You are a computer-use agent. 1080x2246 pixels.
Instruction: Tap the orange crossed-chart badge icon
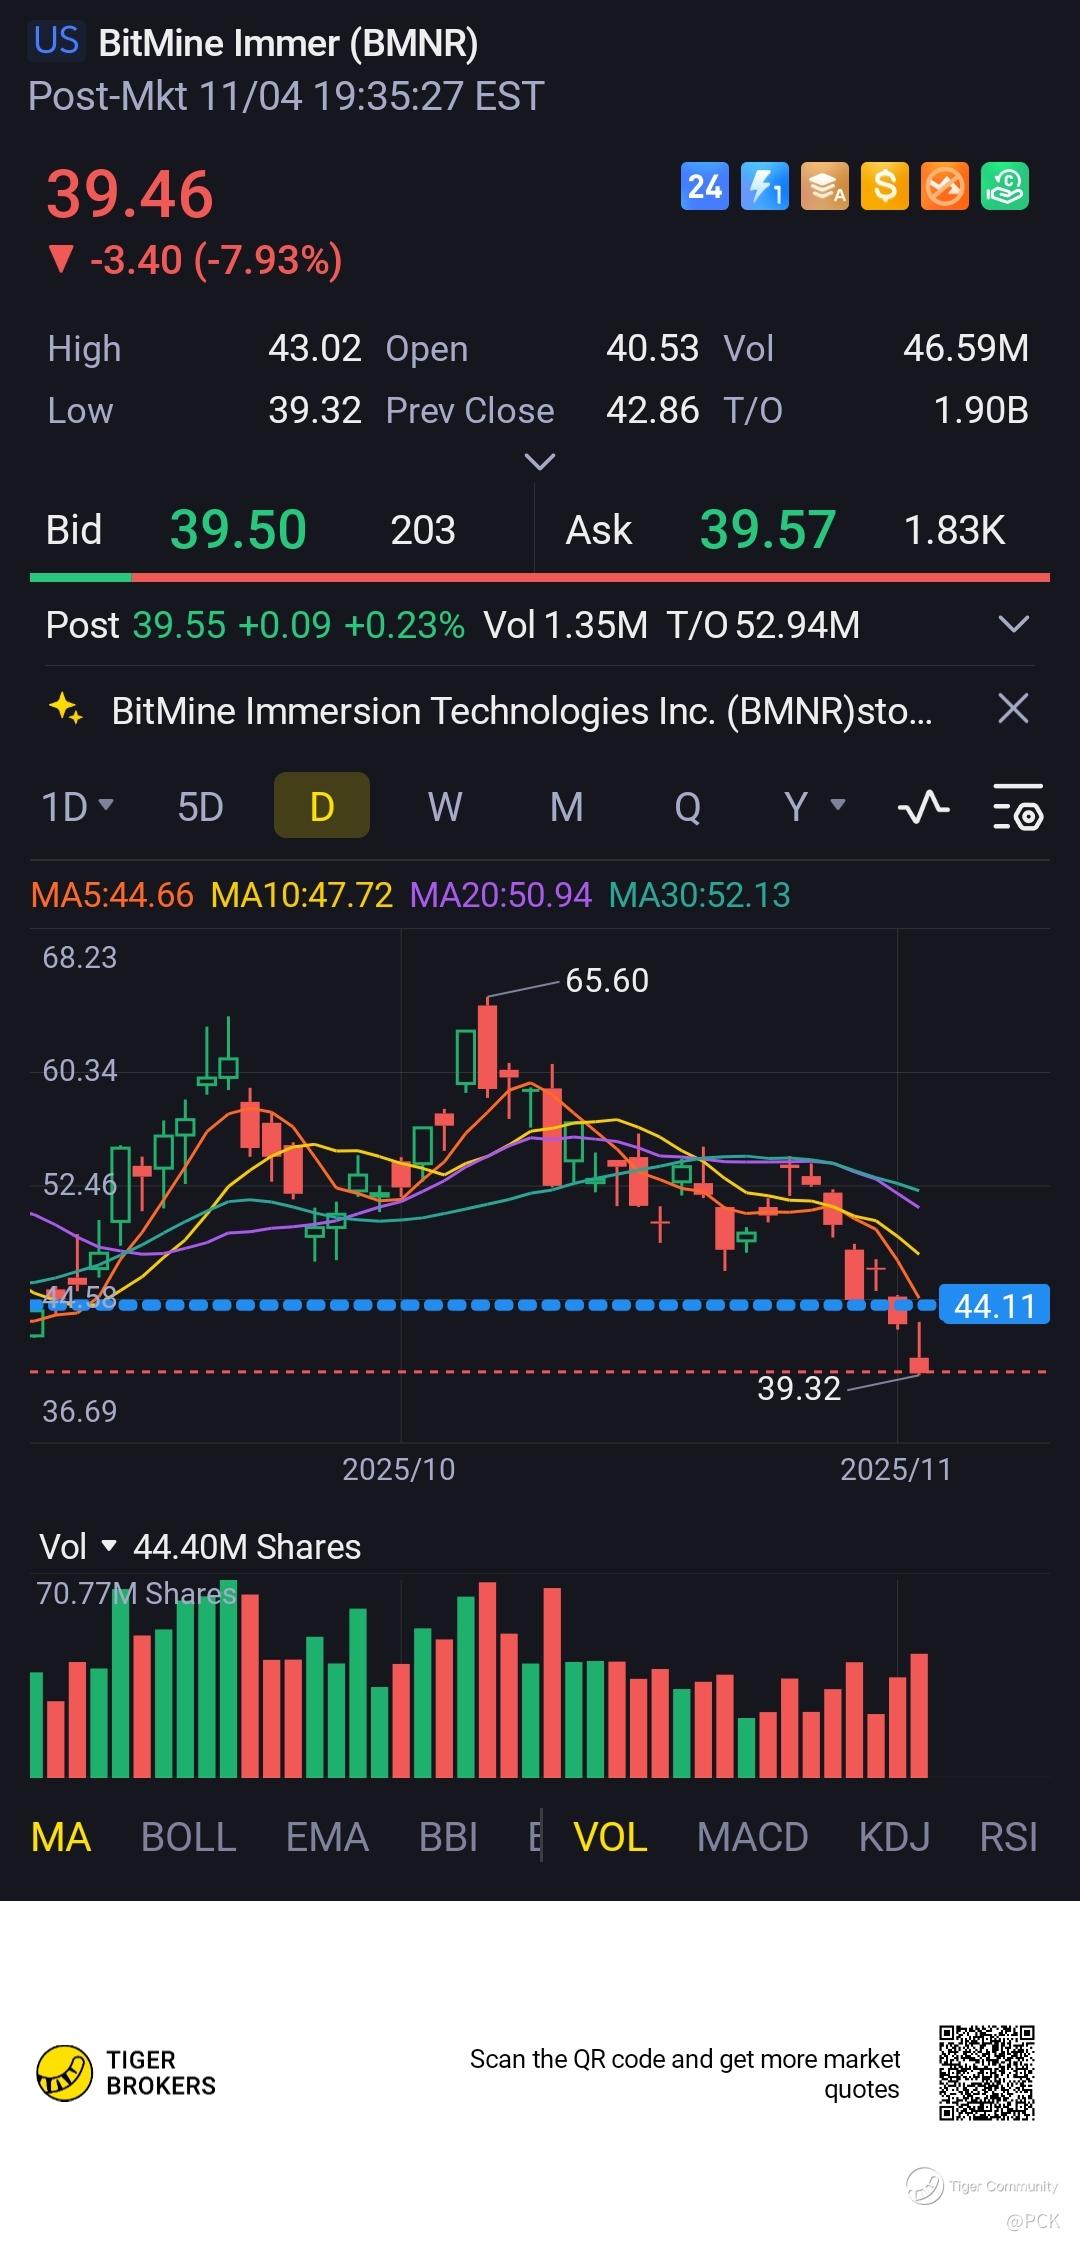pos(945,186)
